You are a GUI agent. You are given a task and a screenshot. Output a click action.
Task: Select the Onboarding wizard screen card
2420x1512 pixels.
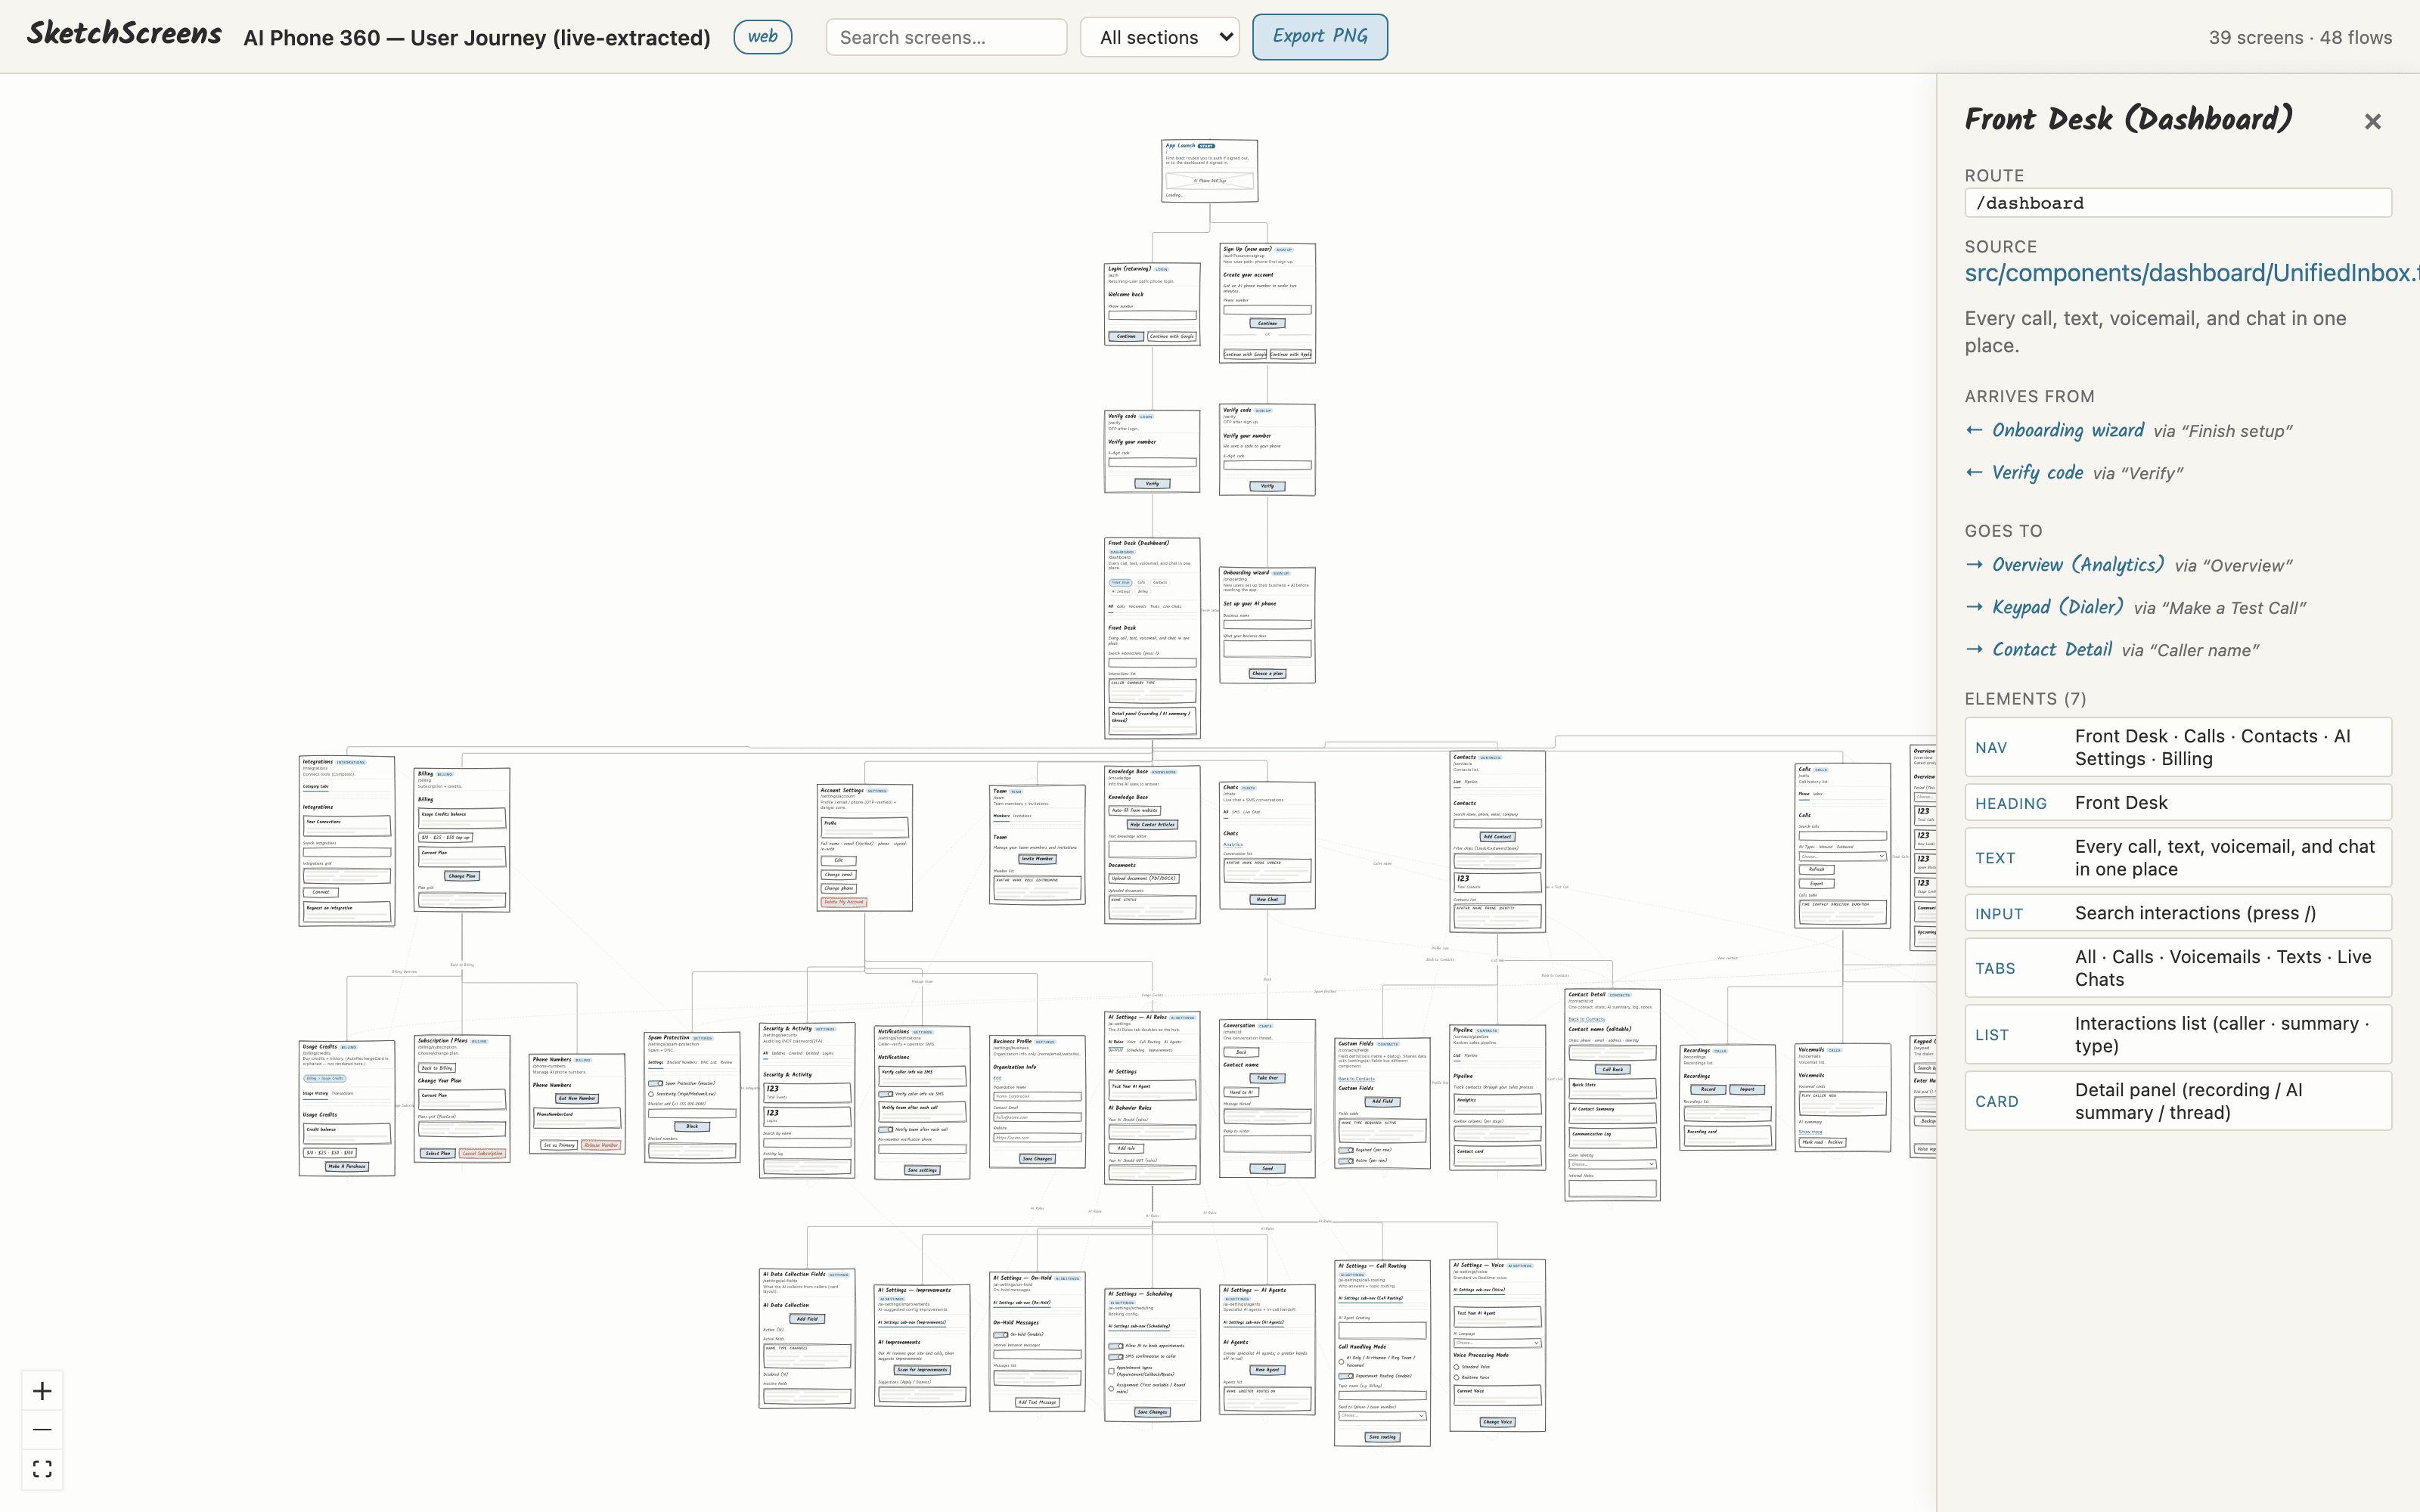[x=1267, y=626]
